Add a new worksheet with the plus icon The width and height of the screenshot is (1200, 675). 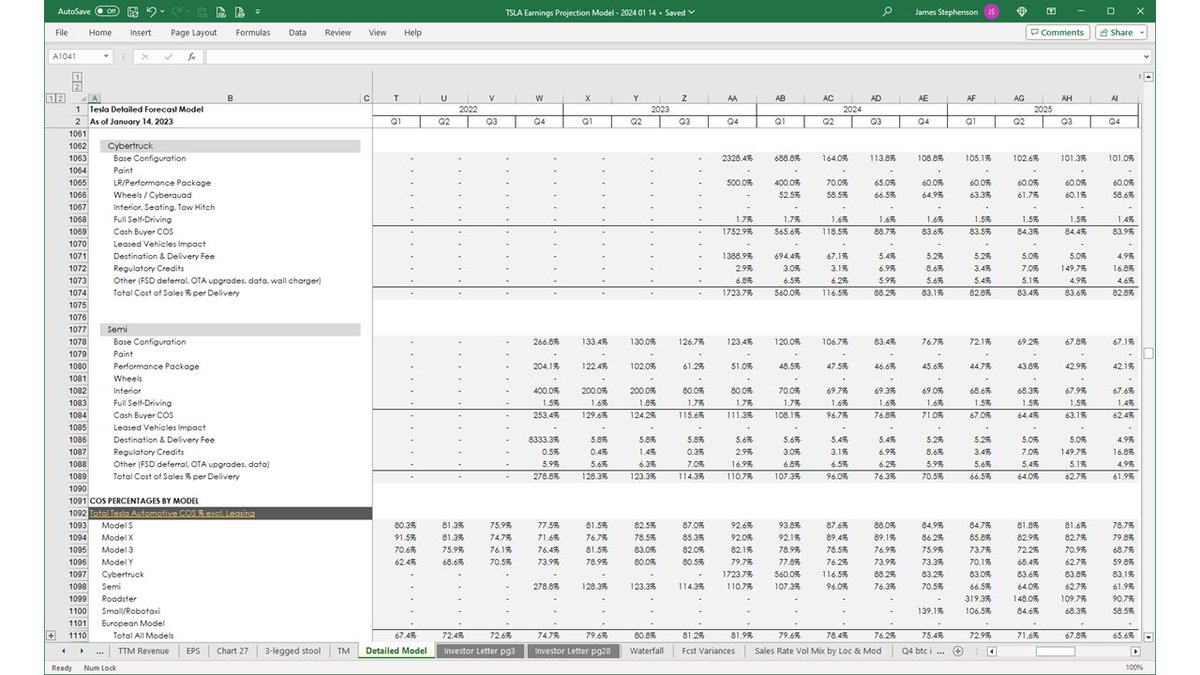click(x=957, y=650)
